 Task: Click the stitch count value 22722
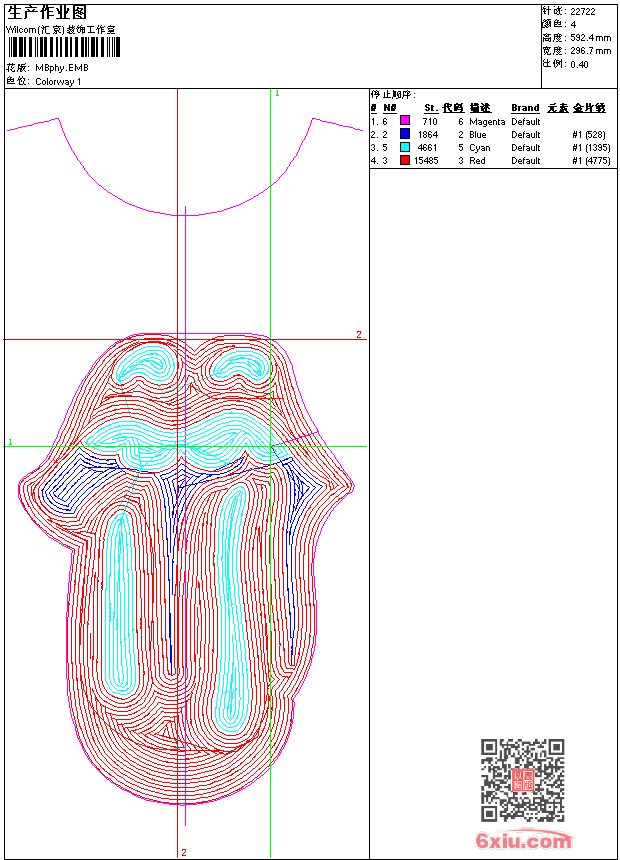pyautogui.click(x=583, y=11)
